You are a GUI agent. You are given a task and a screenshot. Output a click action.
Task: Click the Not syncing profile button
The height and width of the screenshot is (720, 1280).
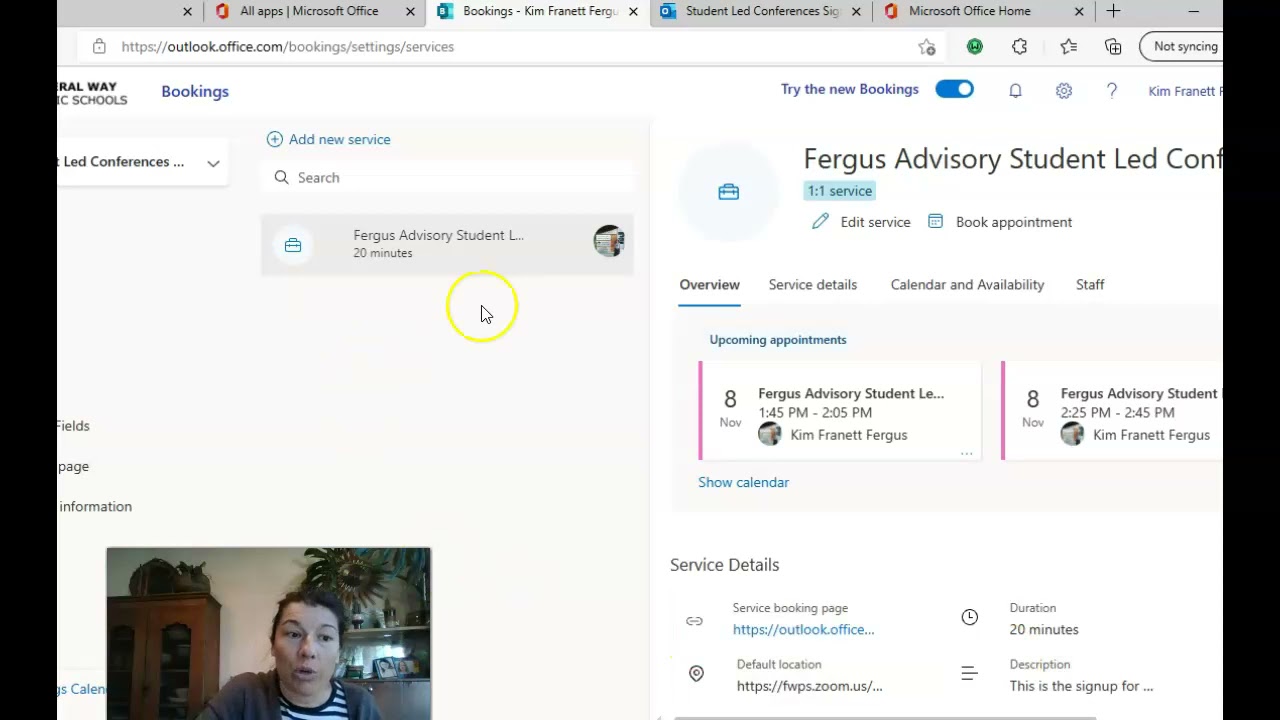[x=1180, y=46]
